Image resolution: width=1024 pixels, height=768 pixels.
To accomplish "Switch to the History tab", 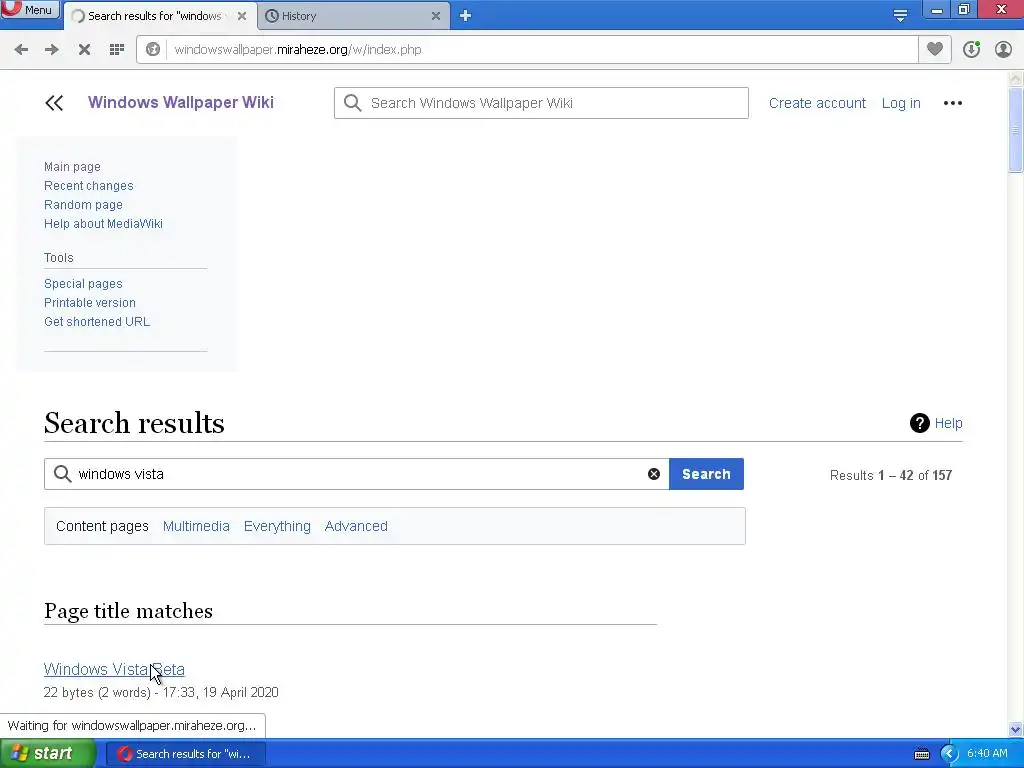I will [353, 16].
